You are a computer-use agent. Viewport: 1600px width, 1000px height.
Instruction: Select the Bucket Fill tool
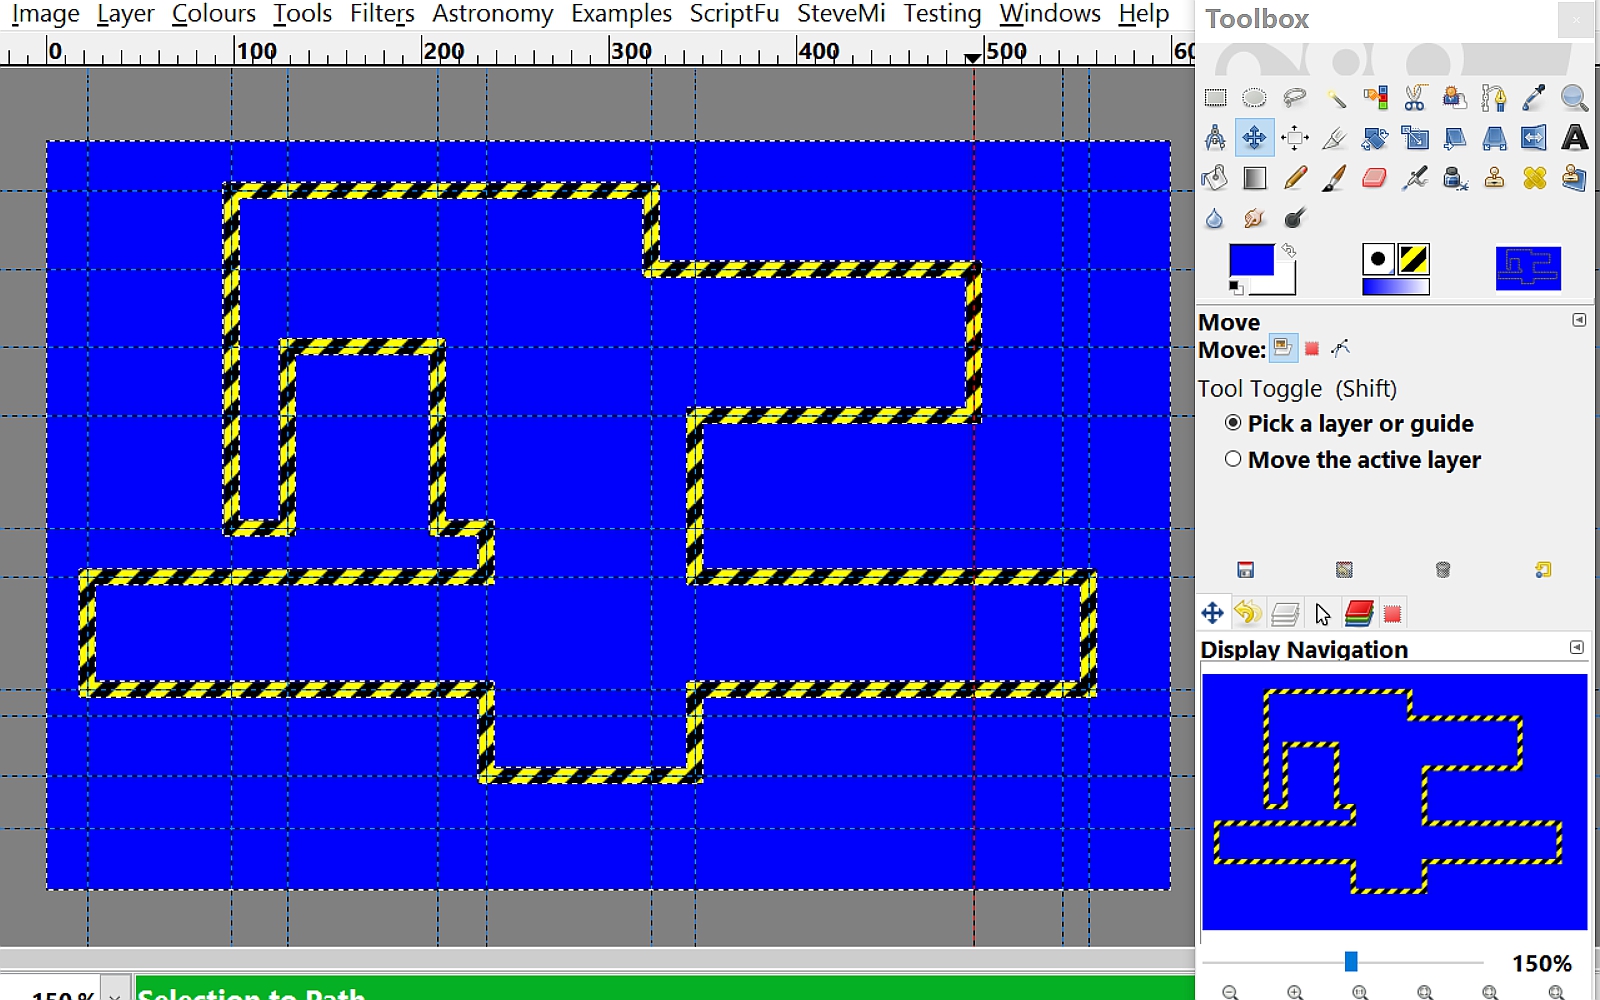click(1215, 178)
